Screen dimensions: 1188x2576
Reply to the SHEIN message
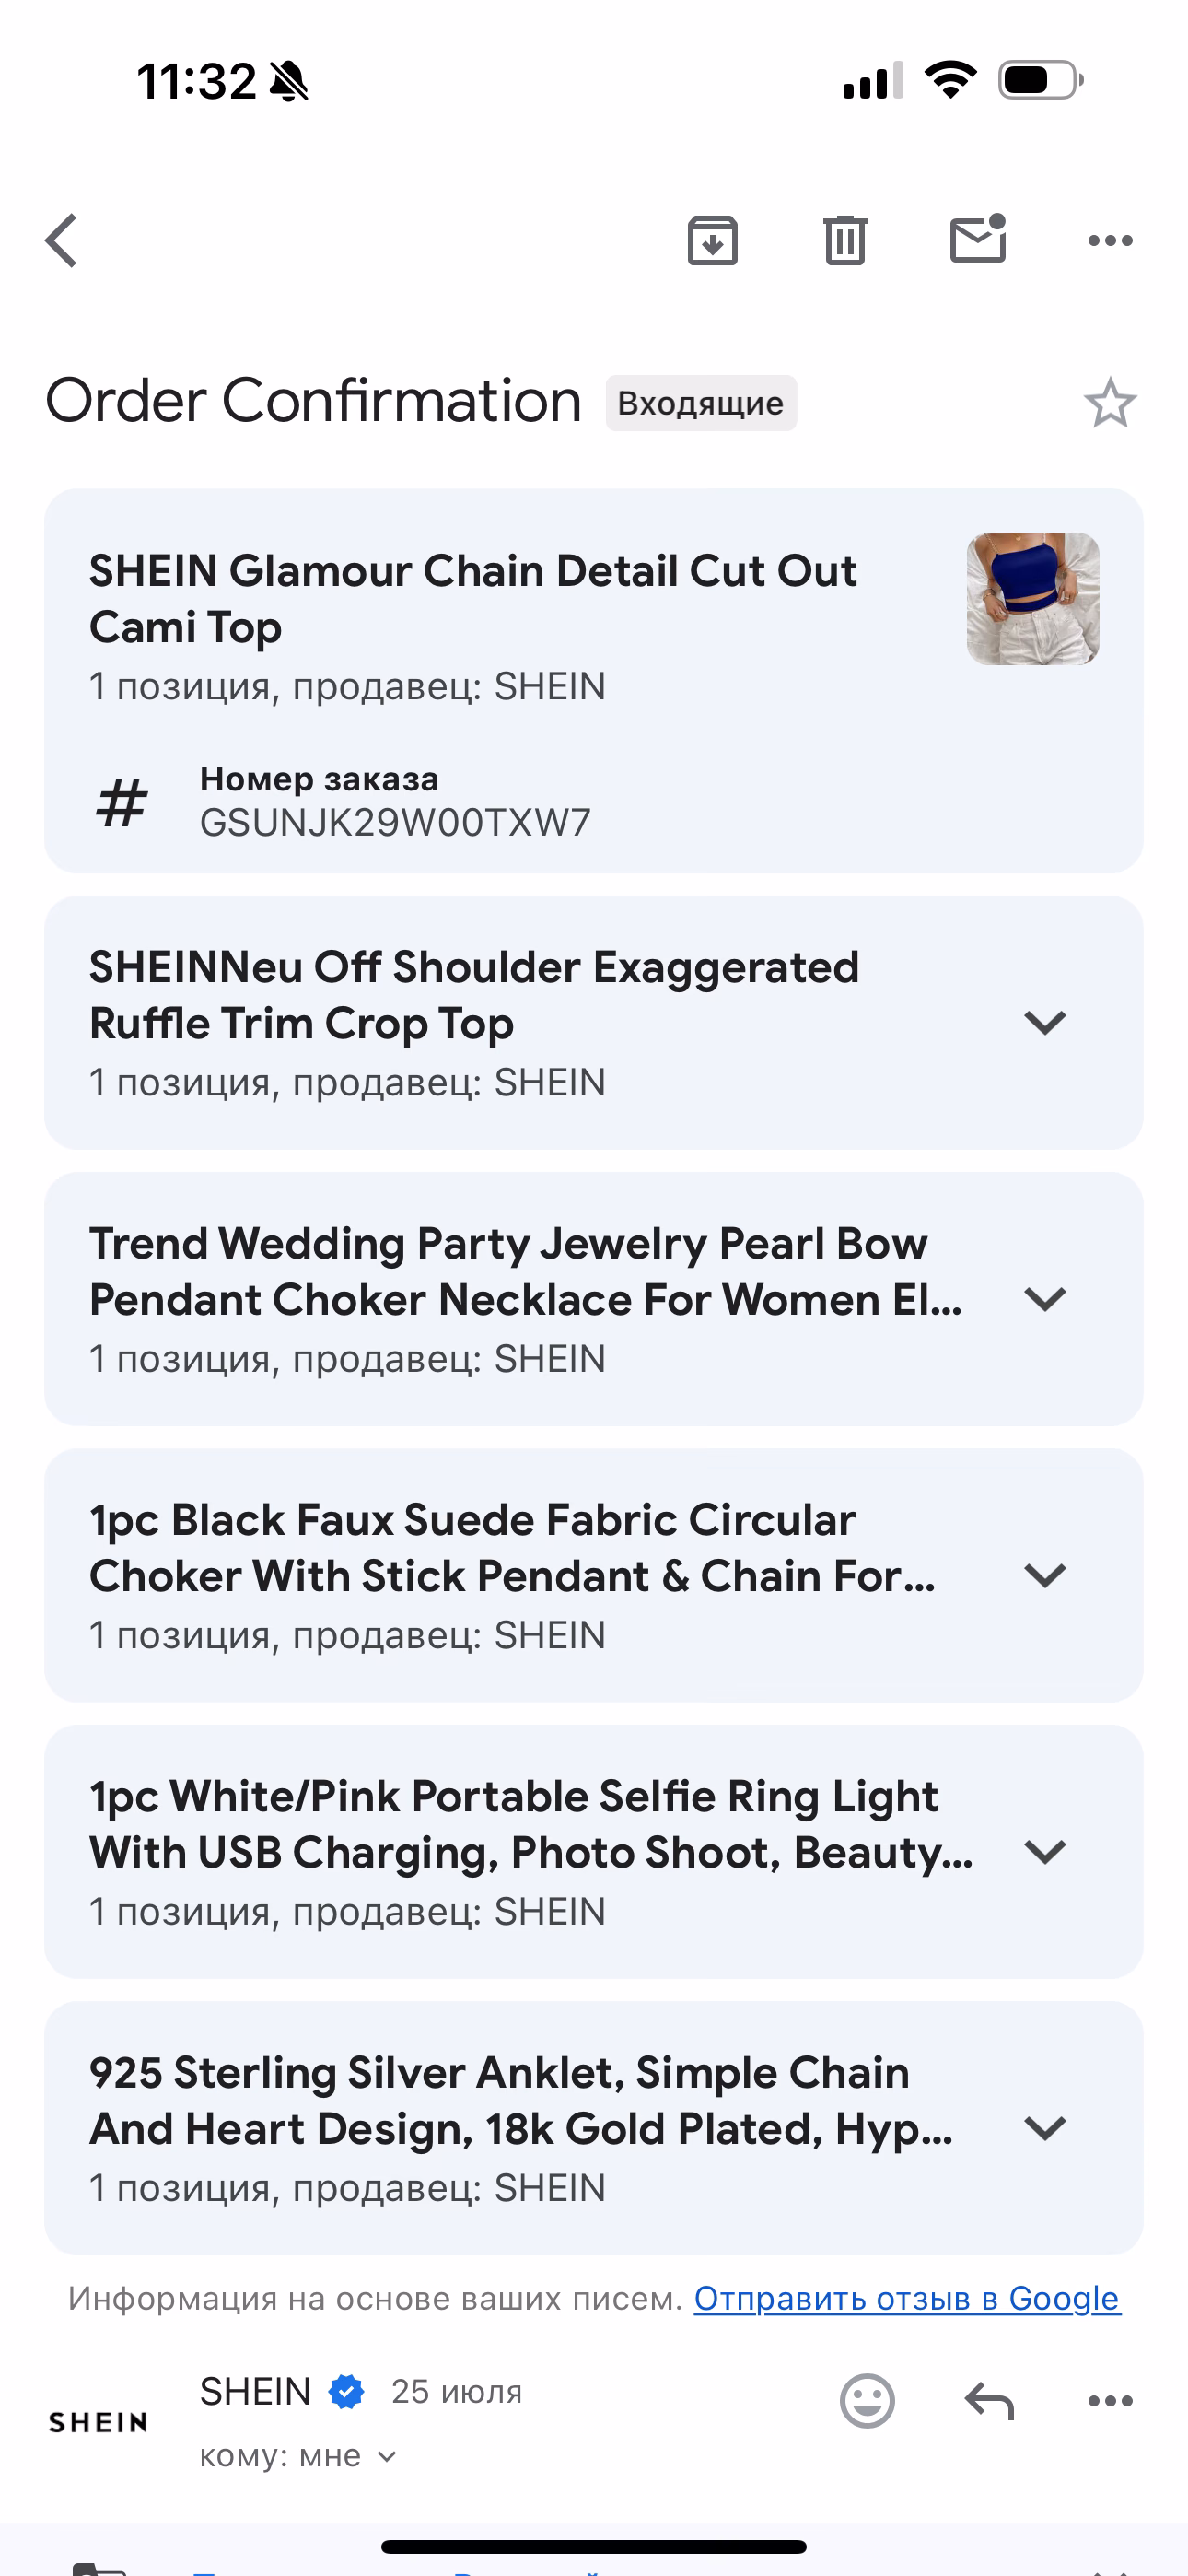pyautogui.click(x=989, y=2400)
